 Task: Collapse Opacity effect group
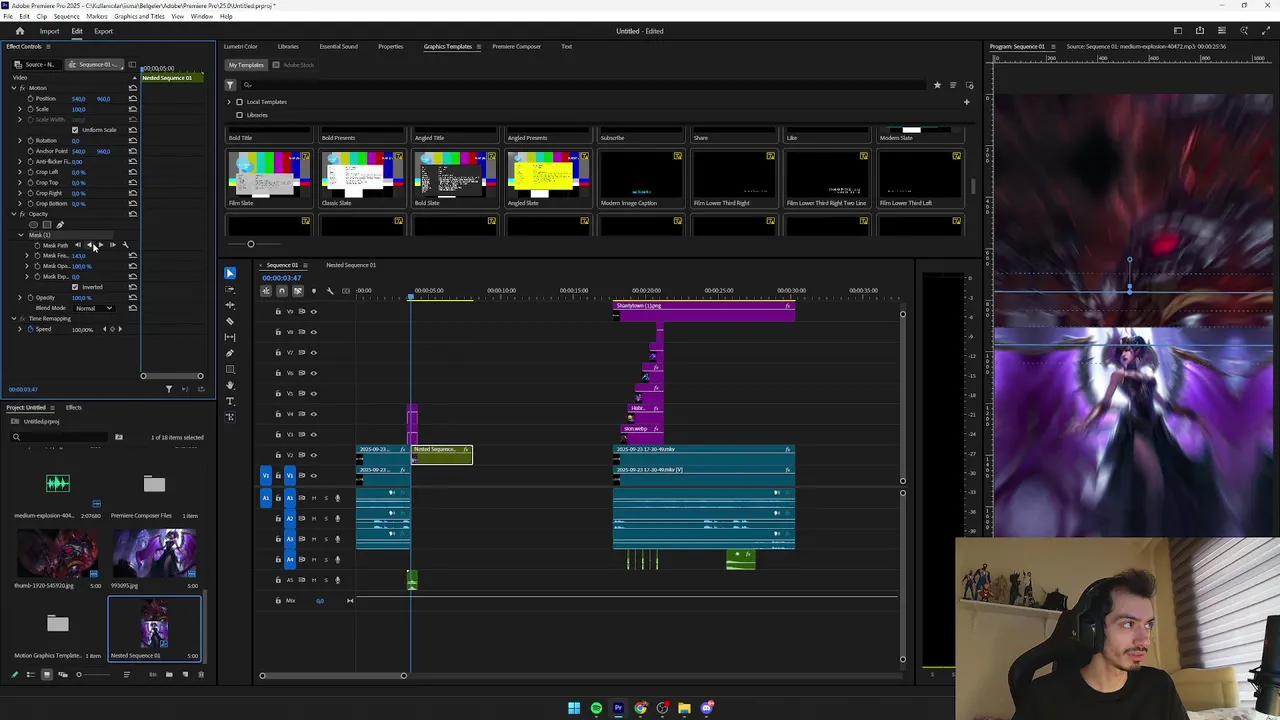14,214
